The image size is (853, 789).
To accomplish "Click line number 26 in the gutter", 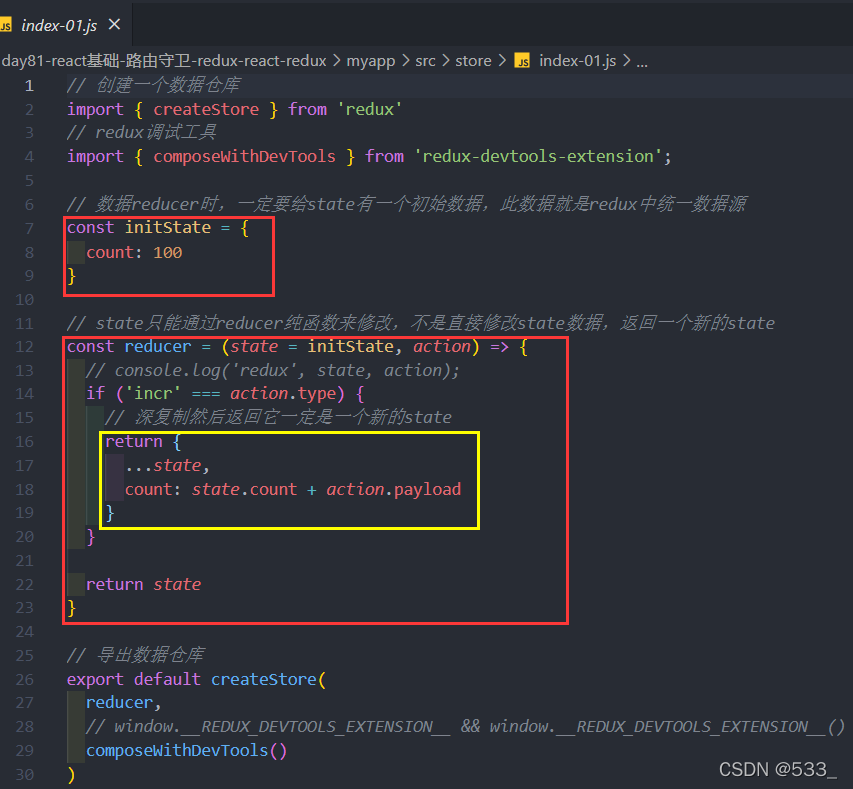I will (24, 679).
